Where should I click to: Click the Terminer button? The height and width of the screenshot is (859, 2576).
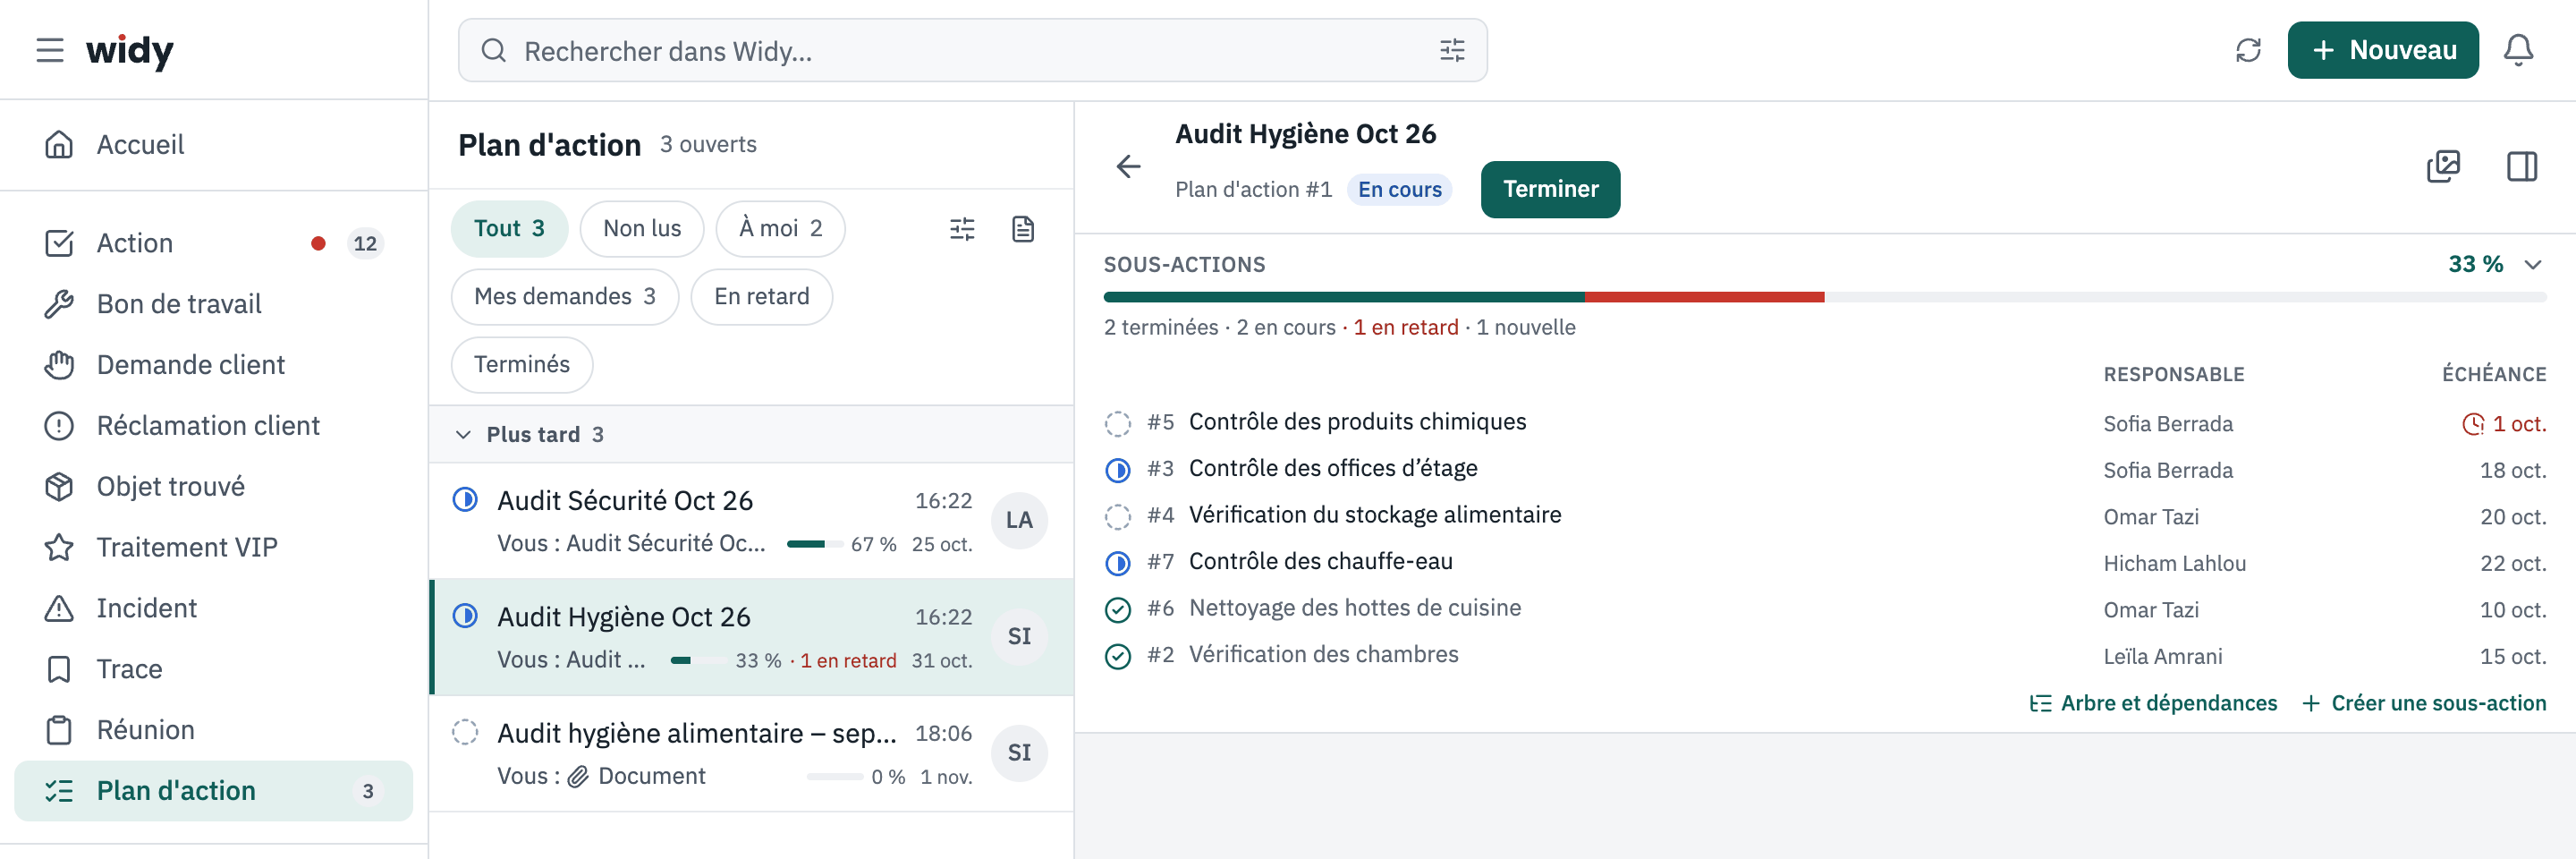click(1550, 189)
